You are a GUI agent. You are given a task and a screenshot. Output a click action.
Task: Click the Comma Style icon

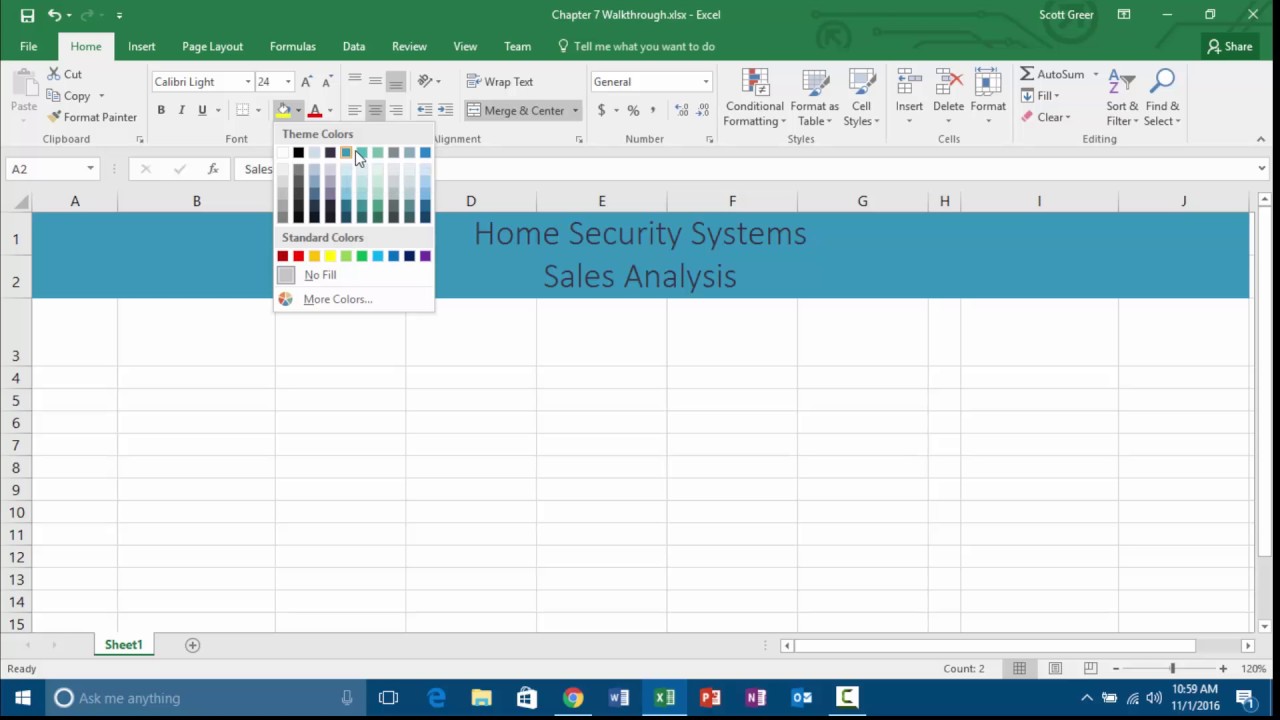(x=653, y=110)
